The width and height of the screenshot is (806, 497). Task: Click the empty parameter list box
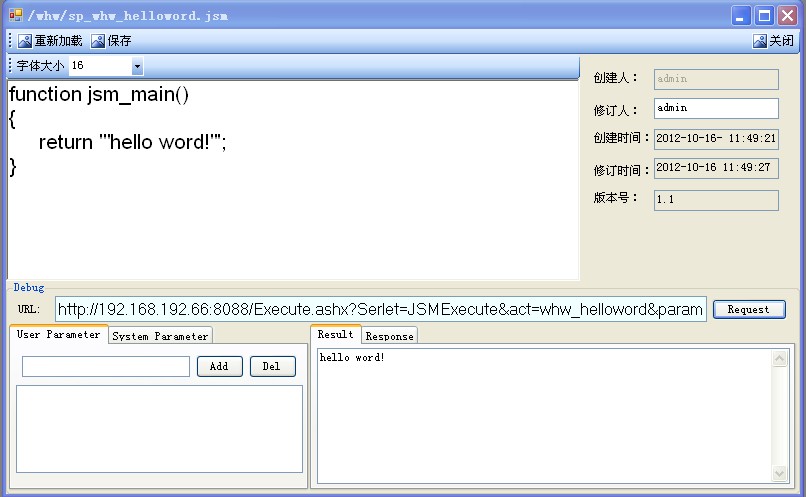point(159,429)
